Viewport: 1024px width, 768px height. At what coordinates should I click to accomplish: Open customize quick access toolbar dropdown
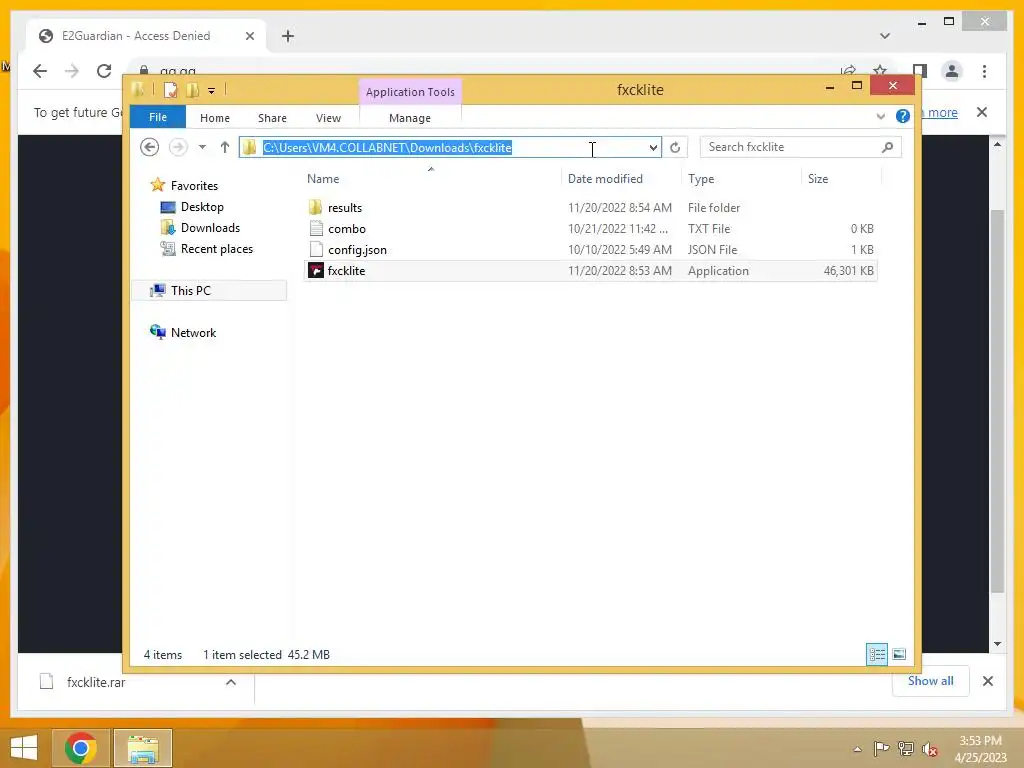click(212, 91)
